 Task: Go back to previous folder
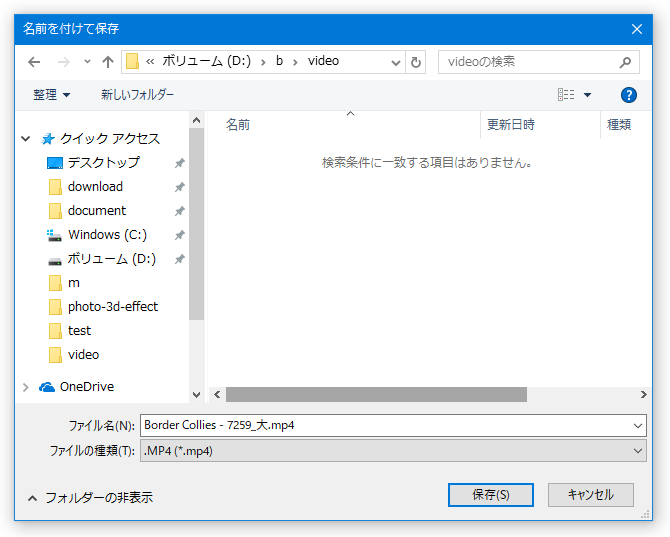point(34,62)
